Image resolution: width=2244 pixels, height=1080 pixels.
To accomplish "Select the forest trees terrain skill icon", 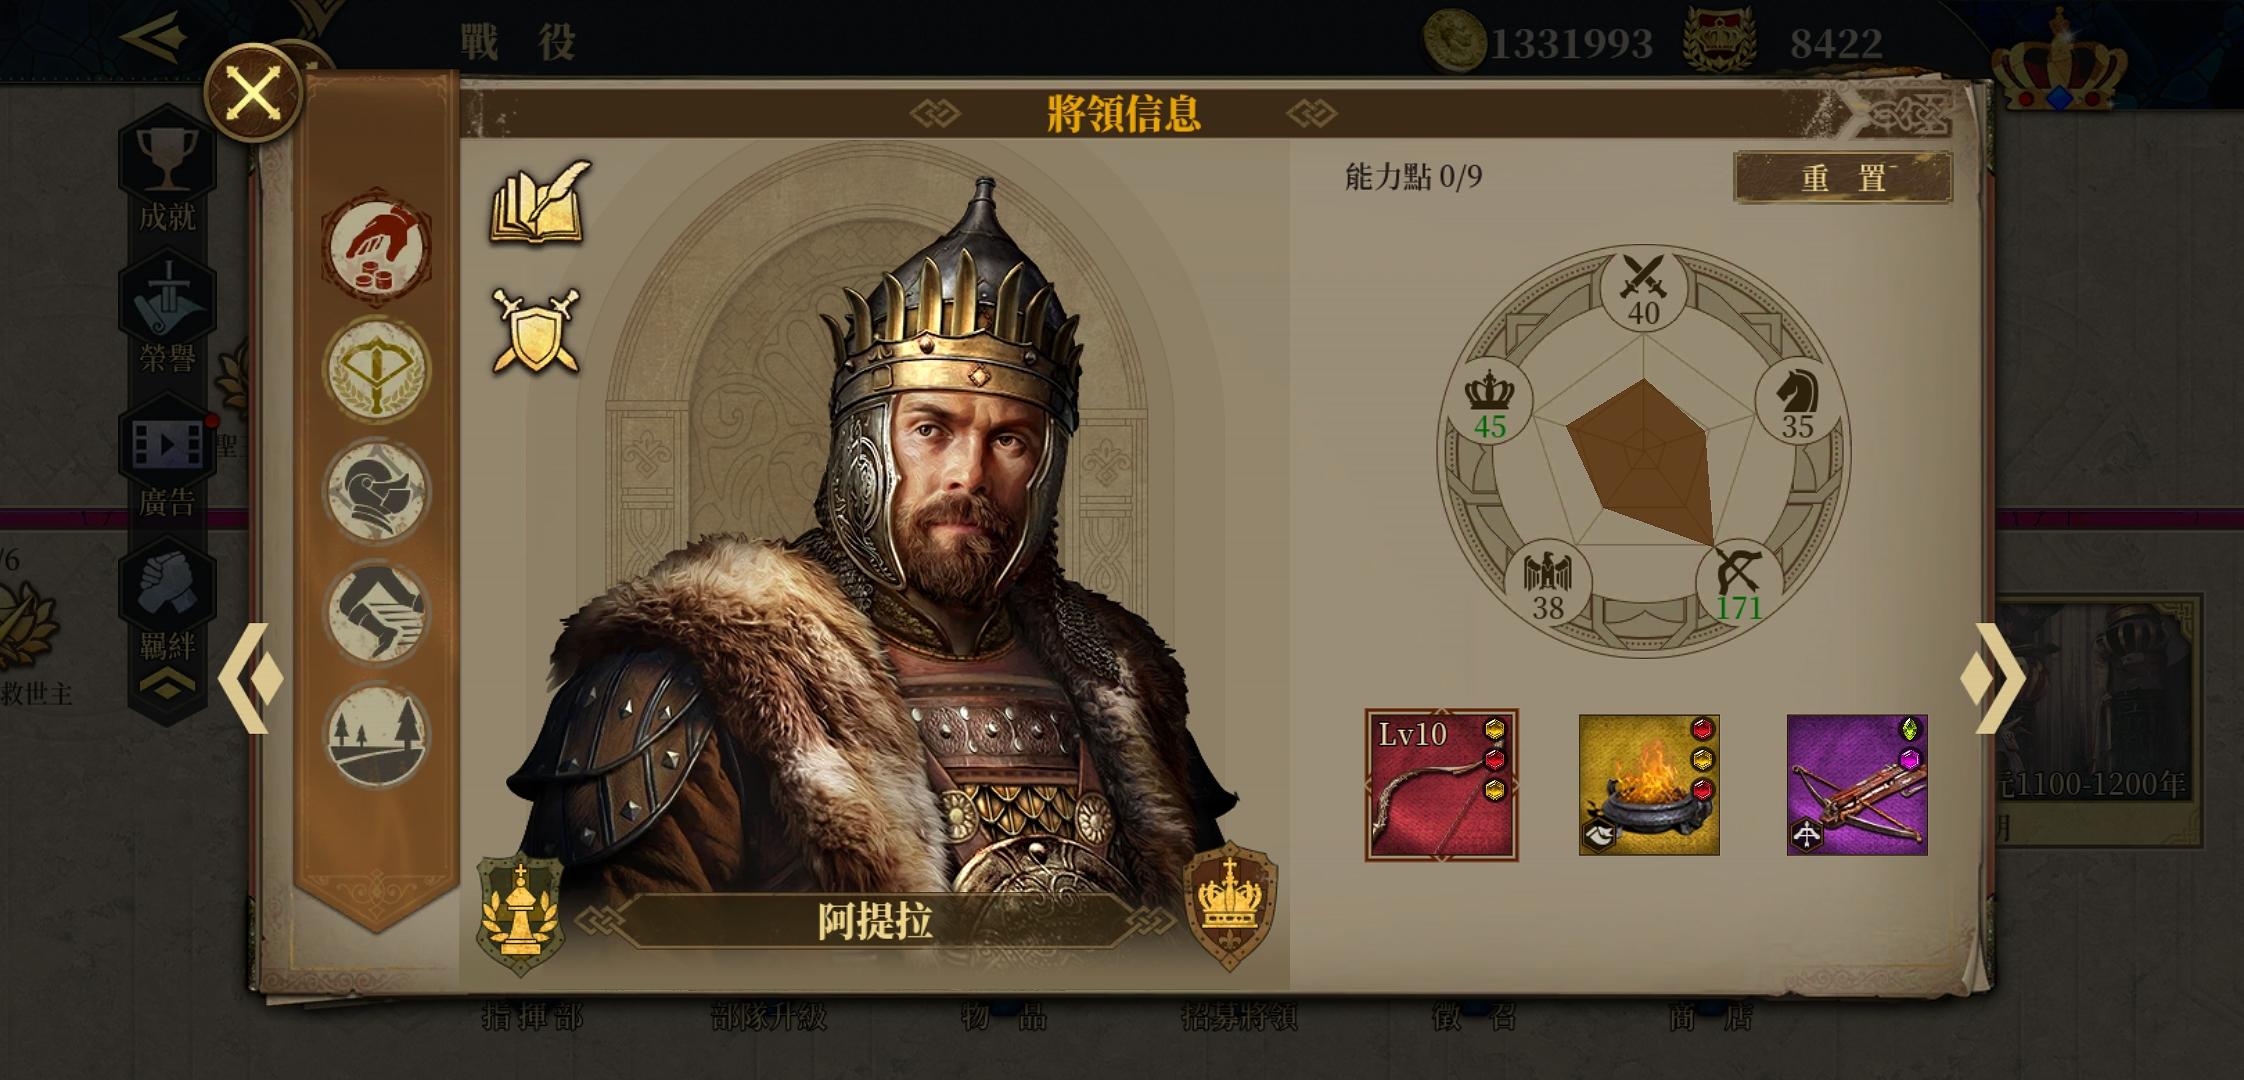I will pos(377,735).
